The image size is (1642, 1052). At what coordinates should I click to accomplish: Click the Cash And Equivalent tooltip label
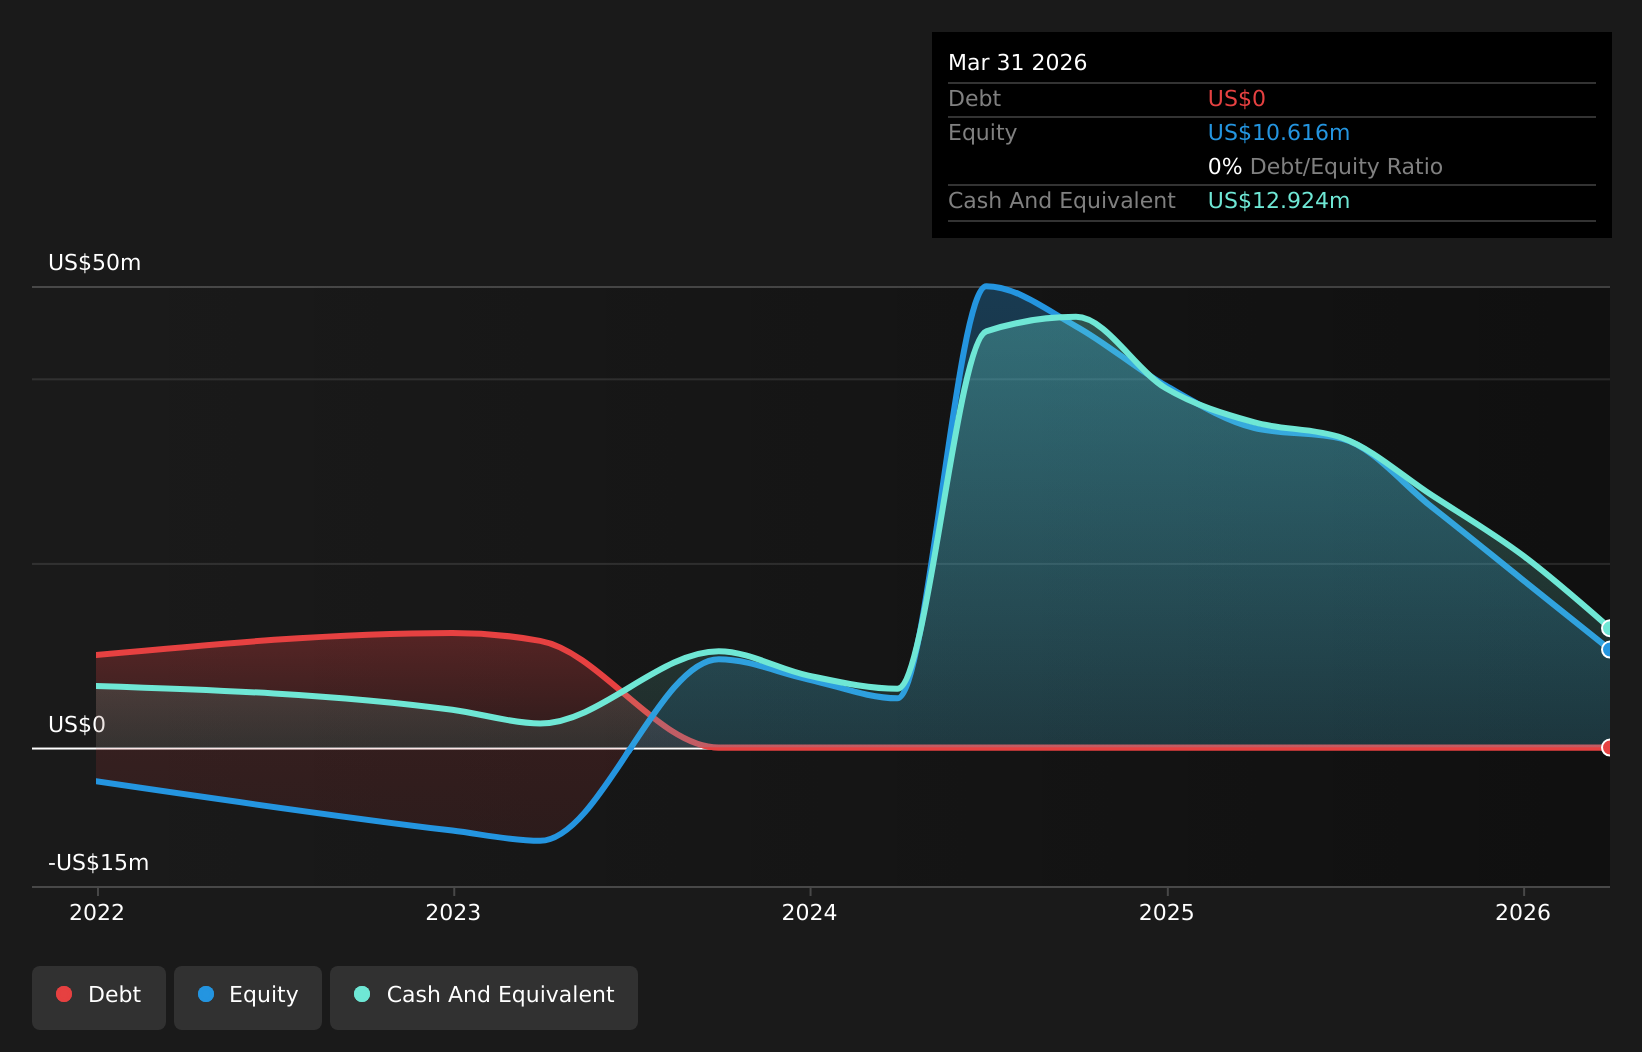click(1061, 201)
